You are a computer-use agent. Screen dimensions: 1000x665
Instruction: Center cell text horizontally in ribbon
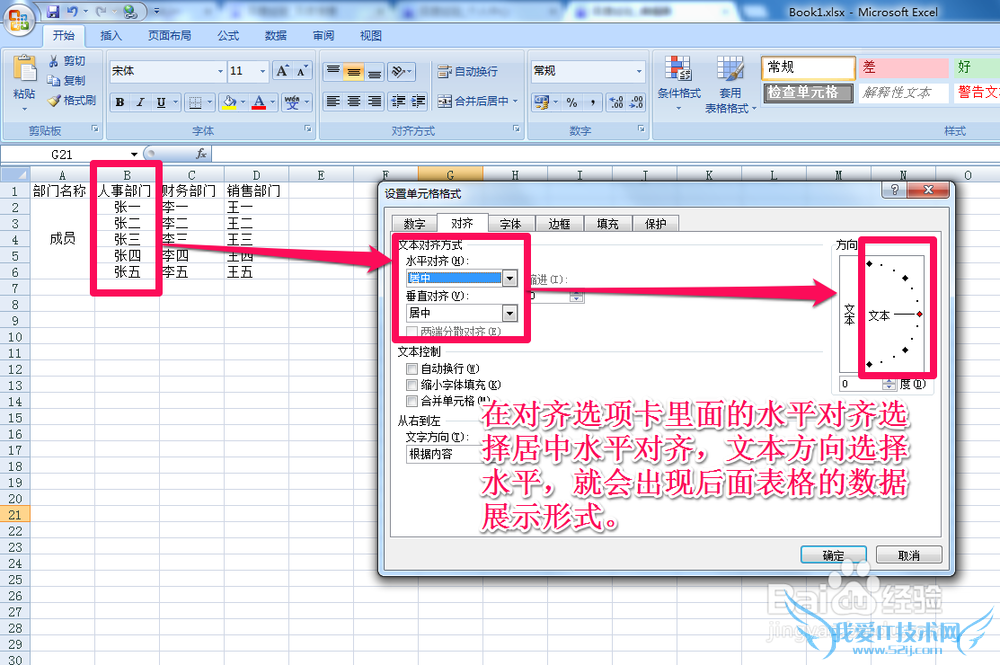[353, 101]
